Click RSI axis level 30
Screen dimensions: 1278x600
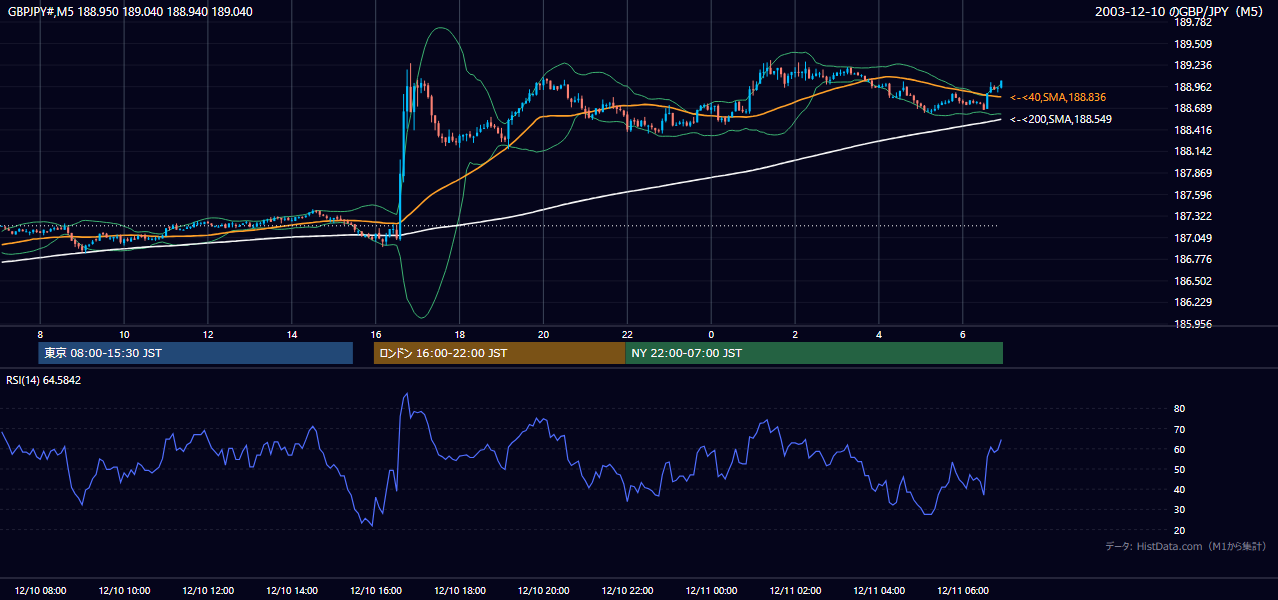coord(1179,510)
